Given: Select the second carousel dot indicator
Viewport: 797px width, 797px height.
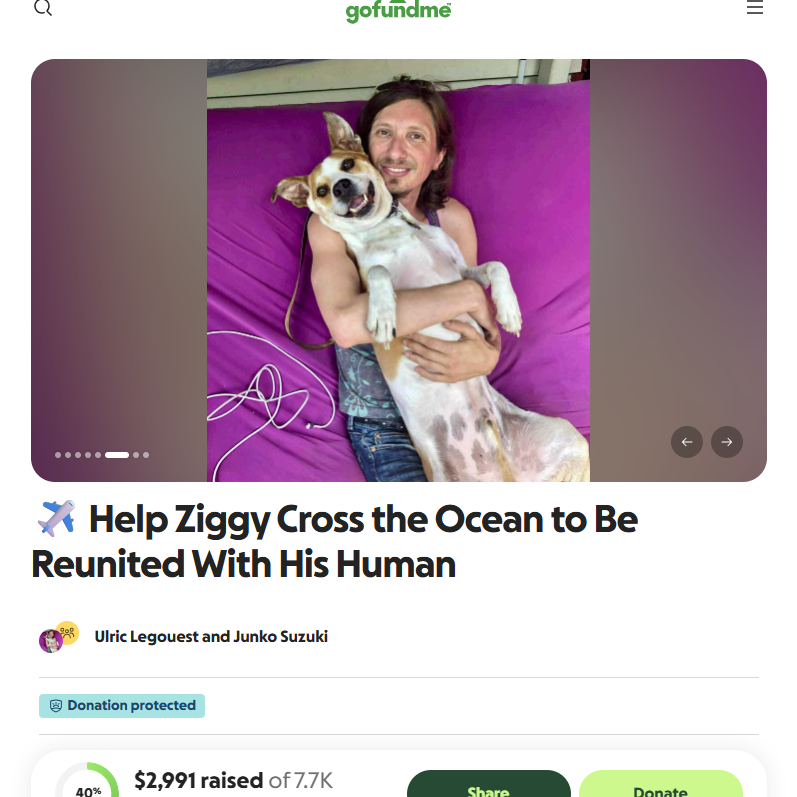Looking at the screenshot, I should pos(68,455).
